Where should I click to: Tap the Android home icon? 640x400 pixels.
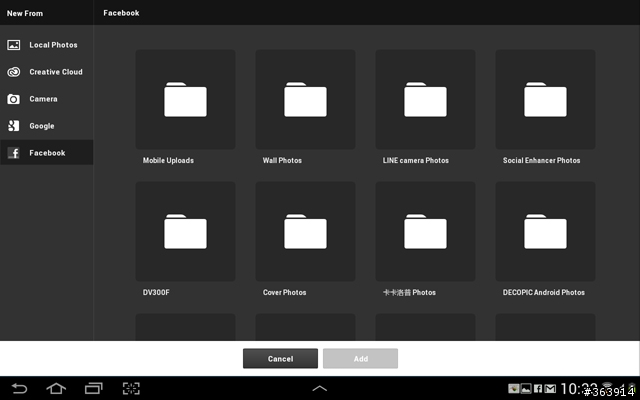[x=56, y=388]
